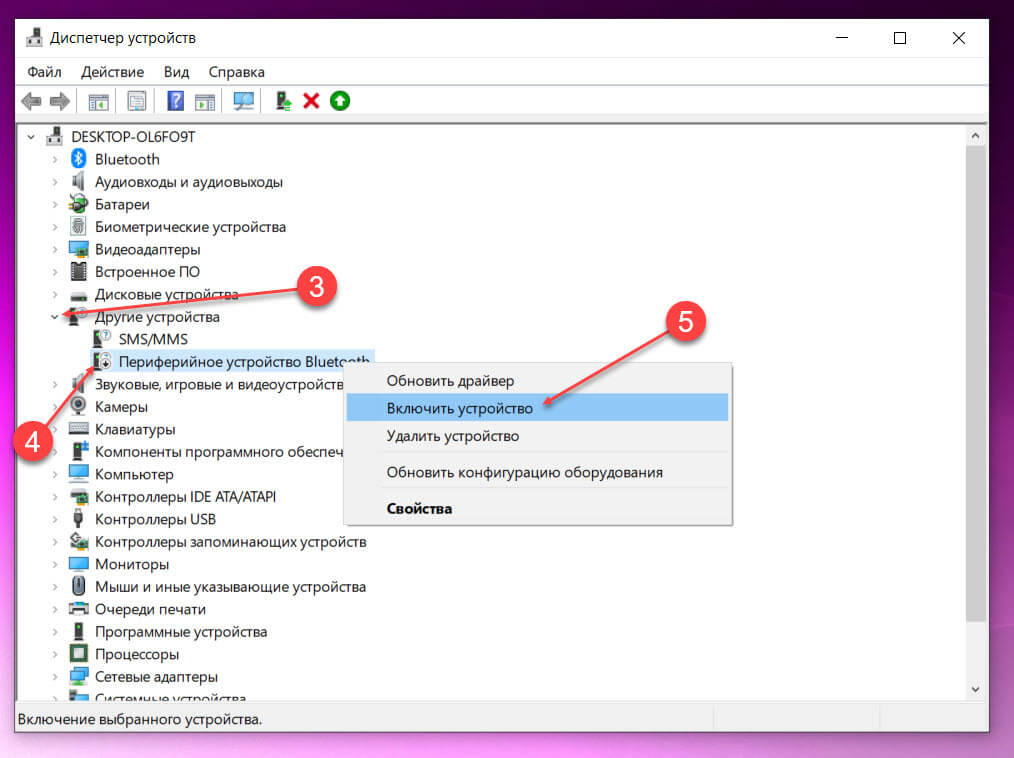Expand the Контроллеры USB category
Screen dimensions: 1014x758
[55, 519]
